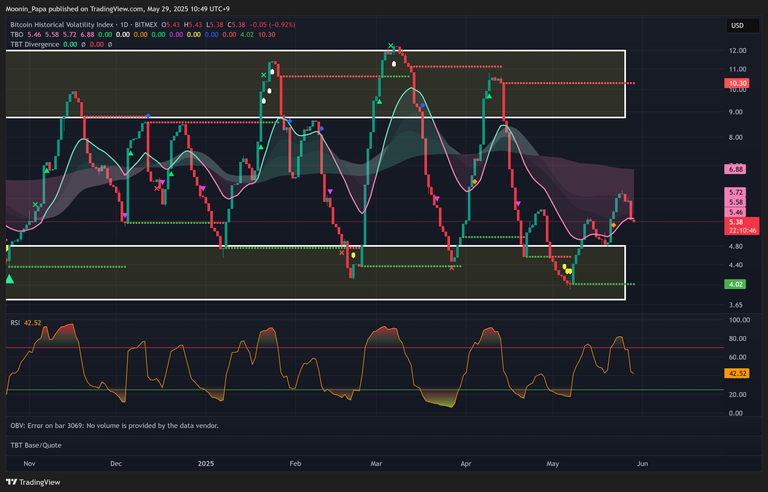Viewport: 768px width, 492px height.
Task: Click the OBV error message text
Action: pos(115,425)
